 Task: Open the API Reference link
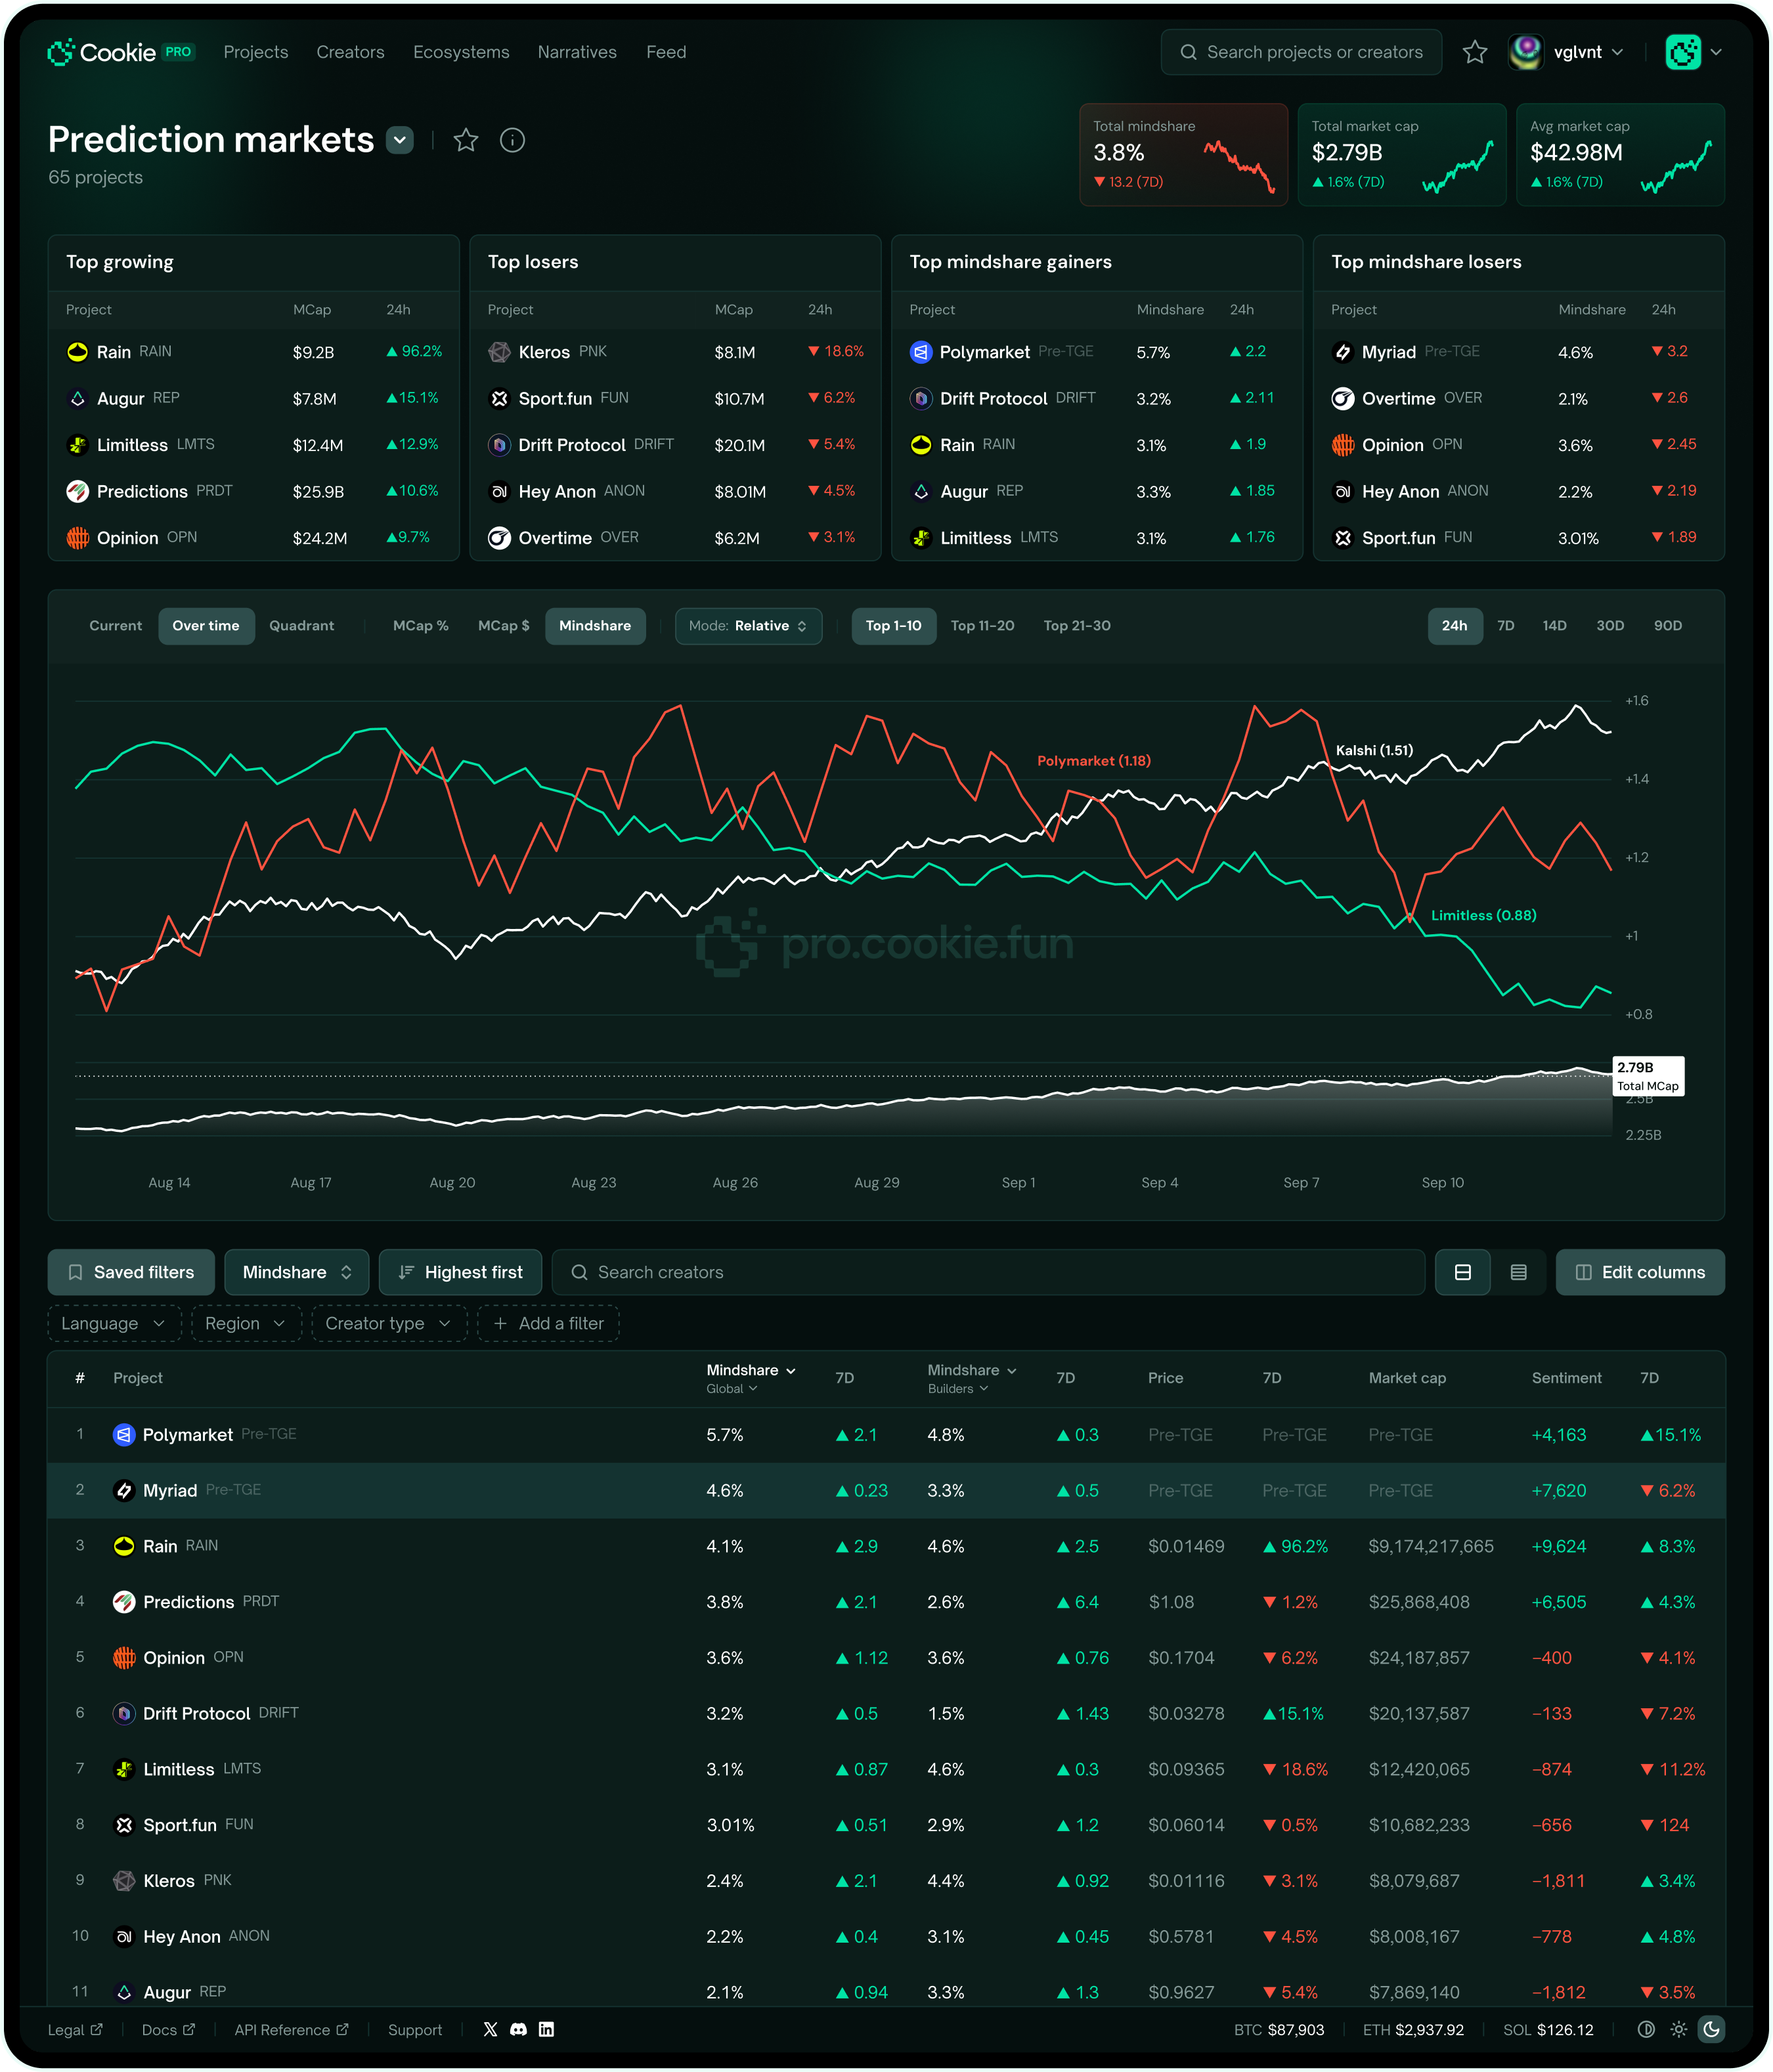[x=291, y=2030]
